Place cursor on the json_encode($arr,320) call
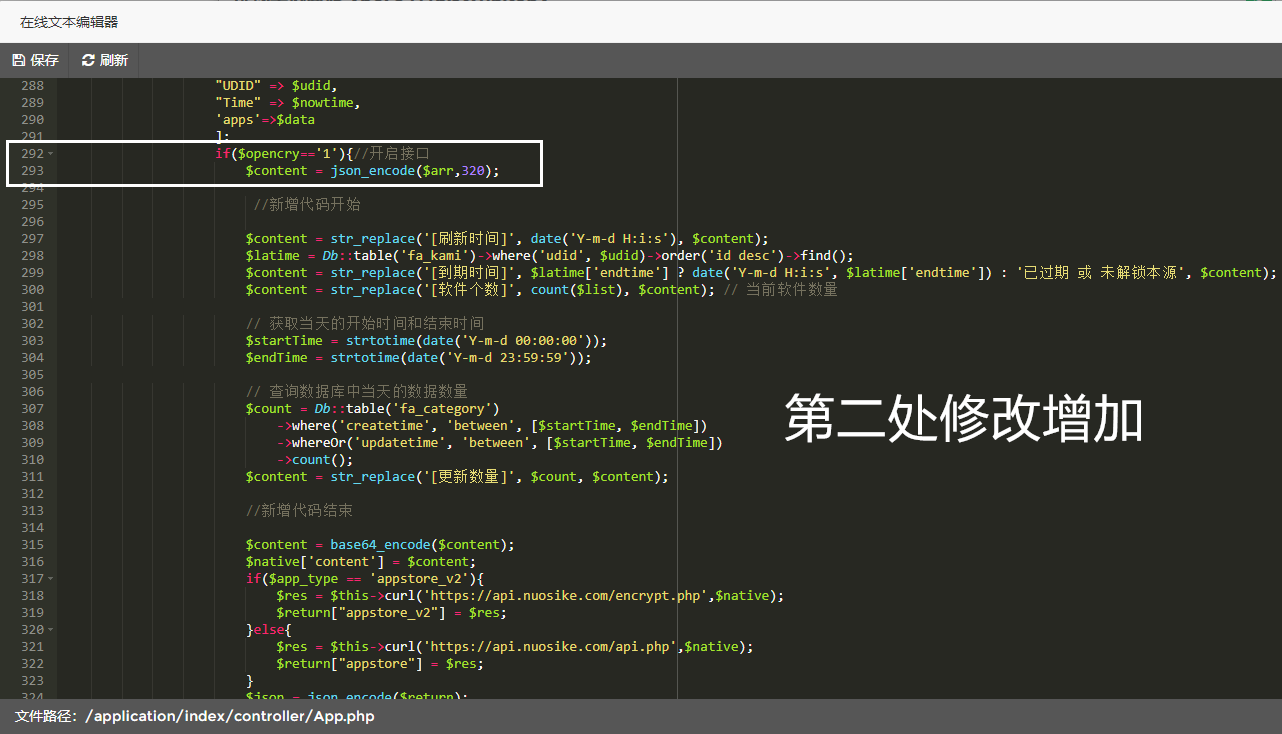This screenshot has height=734, width=1282. pyautogui.click(x=412, y=171)
